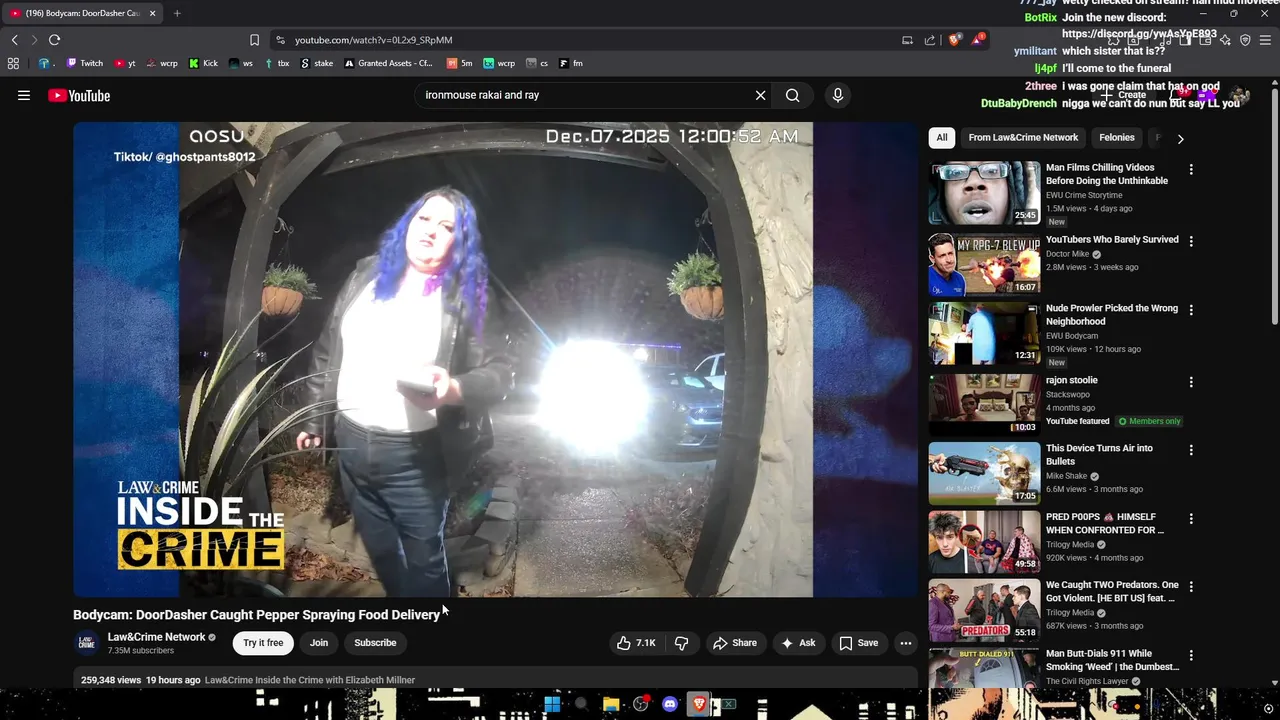This screenshot has width=1280, height=720.
Task: Open Law&Crime Network channel name link
Action: [x=156, y=637]
